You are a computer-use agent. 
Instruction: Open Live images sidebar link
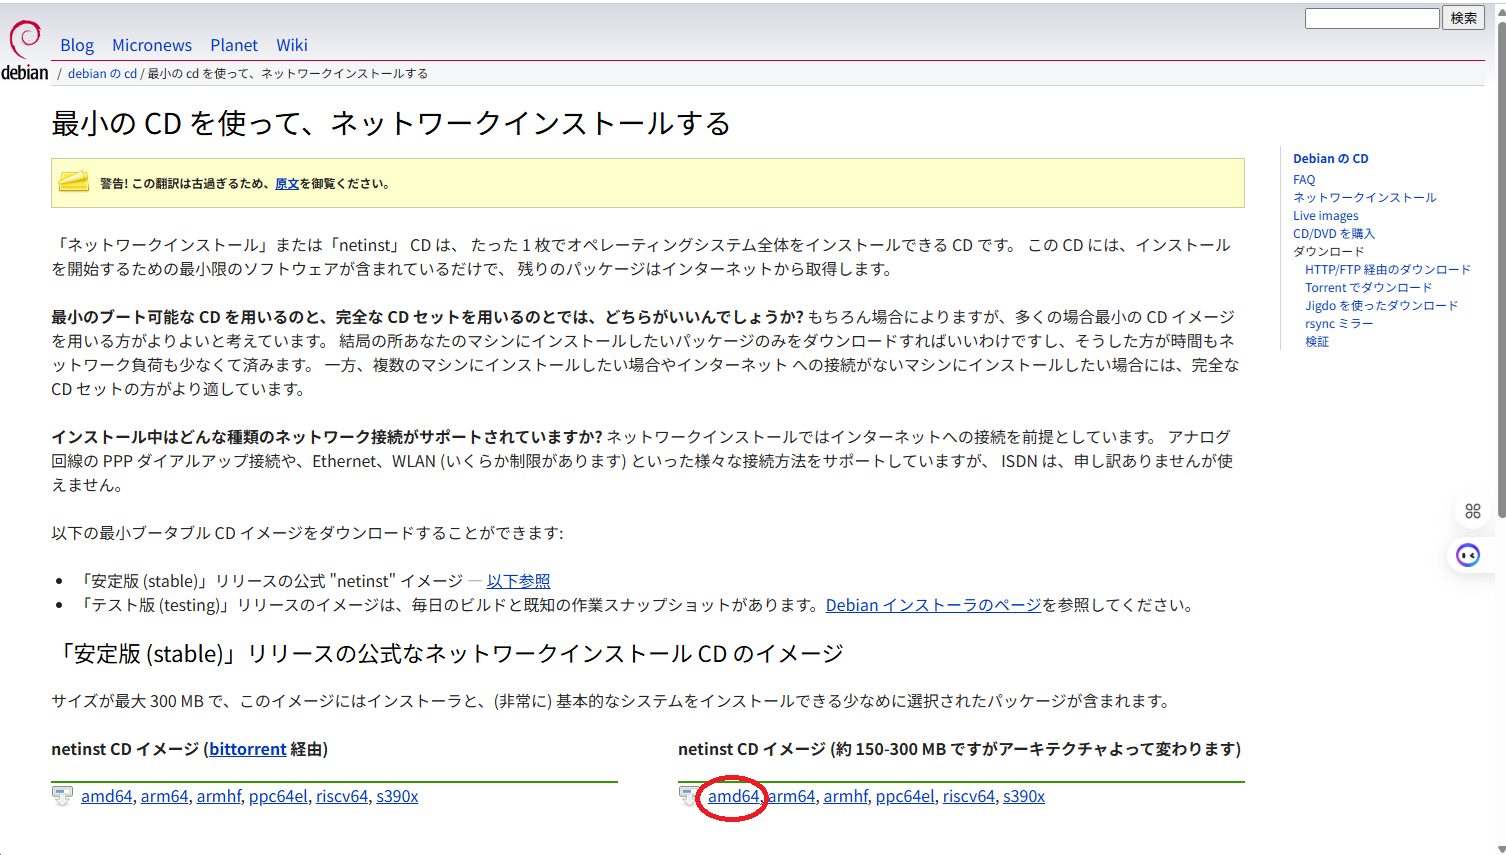pos(1325,216)
